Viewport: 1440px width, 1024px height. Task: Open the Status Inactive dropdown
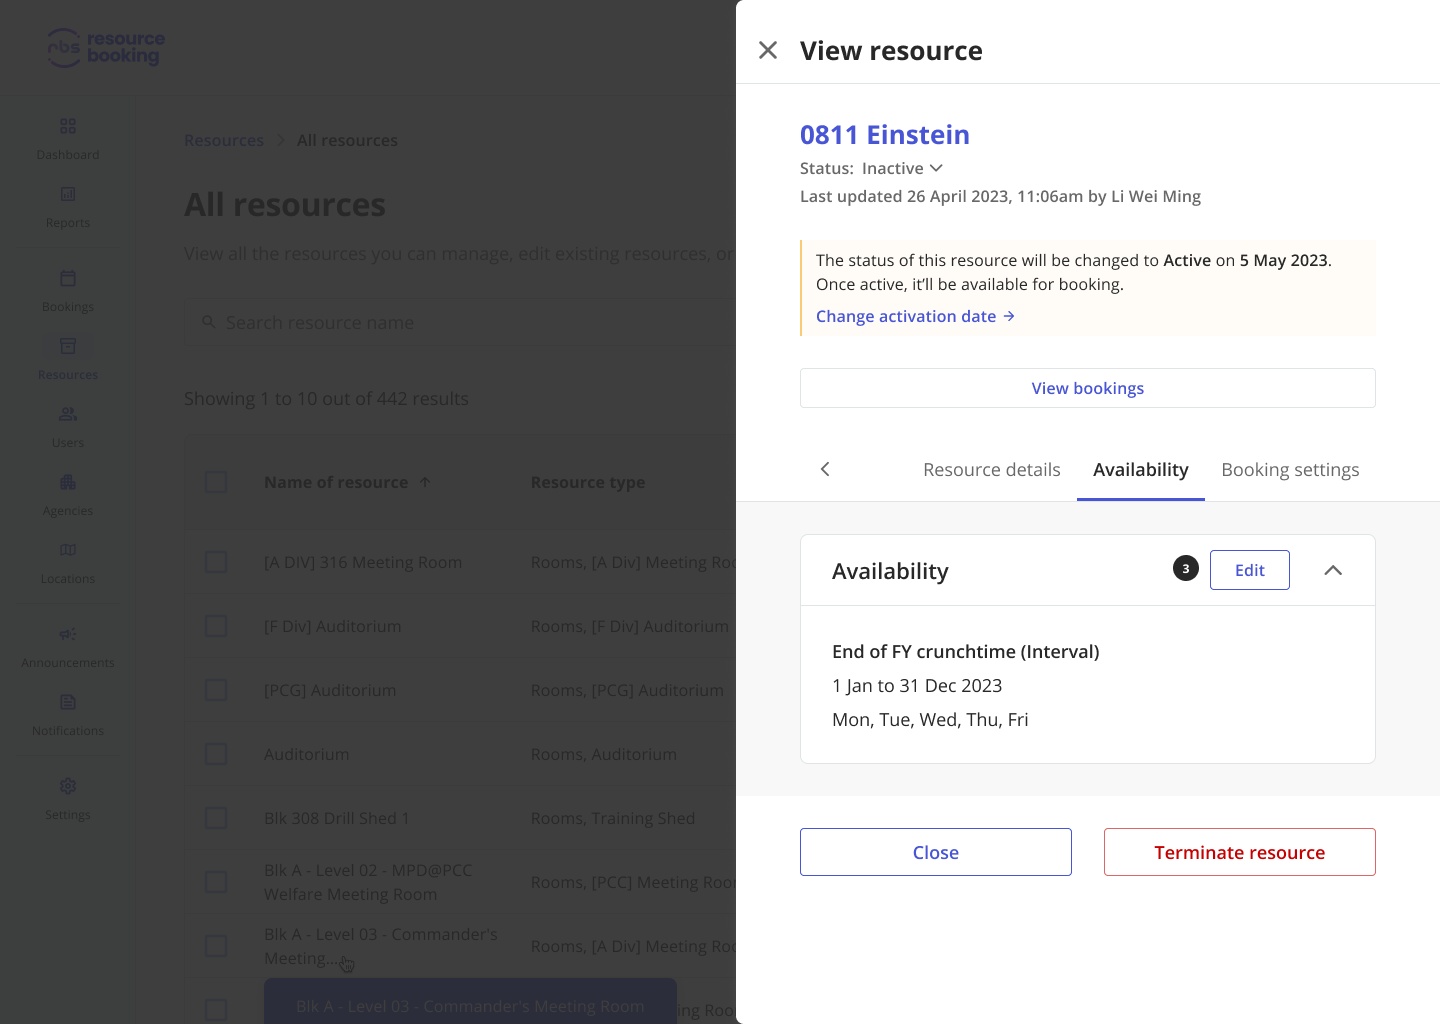click(903, 168)
